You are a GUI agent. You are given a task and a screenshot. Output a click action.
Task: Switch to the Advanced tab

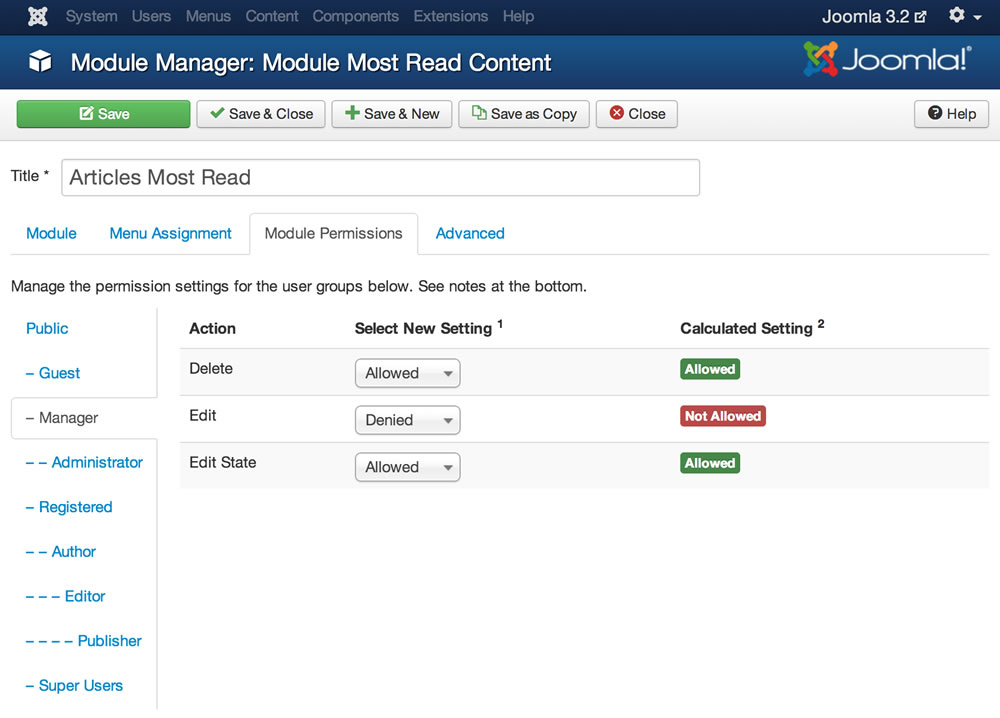(470, 234)
